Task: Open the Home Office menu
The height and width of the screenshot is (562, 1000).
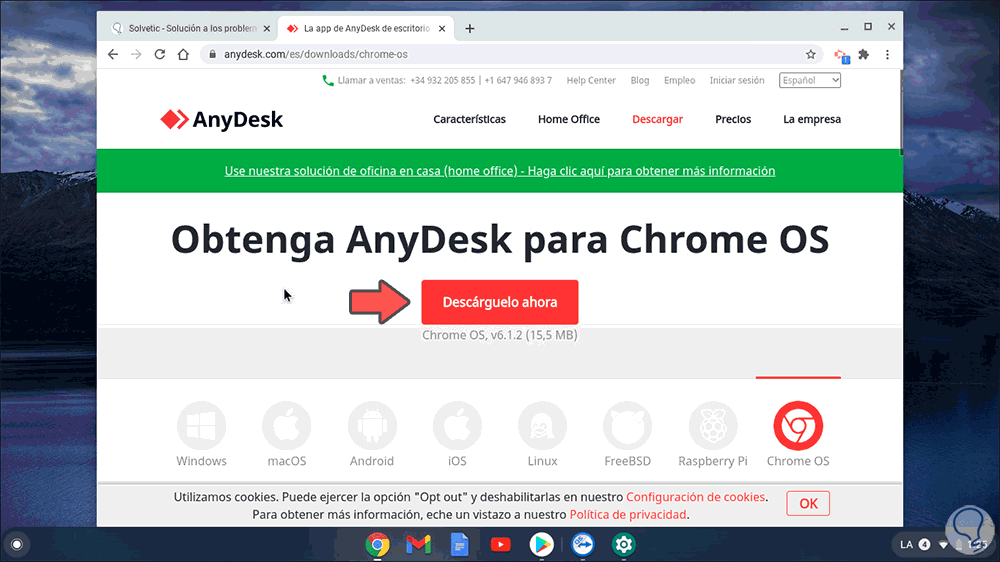Action: coord(569,119)
